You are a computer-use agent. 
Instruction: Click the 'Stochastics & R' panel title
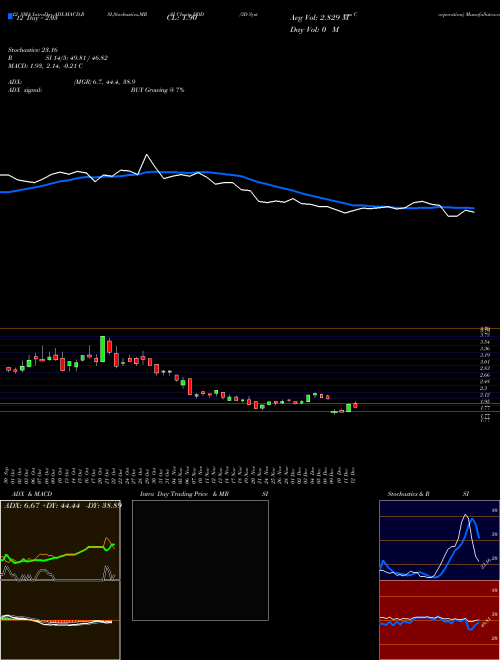[x=408, y=494]
